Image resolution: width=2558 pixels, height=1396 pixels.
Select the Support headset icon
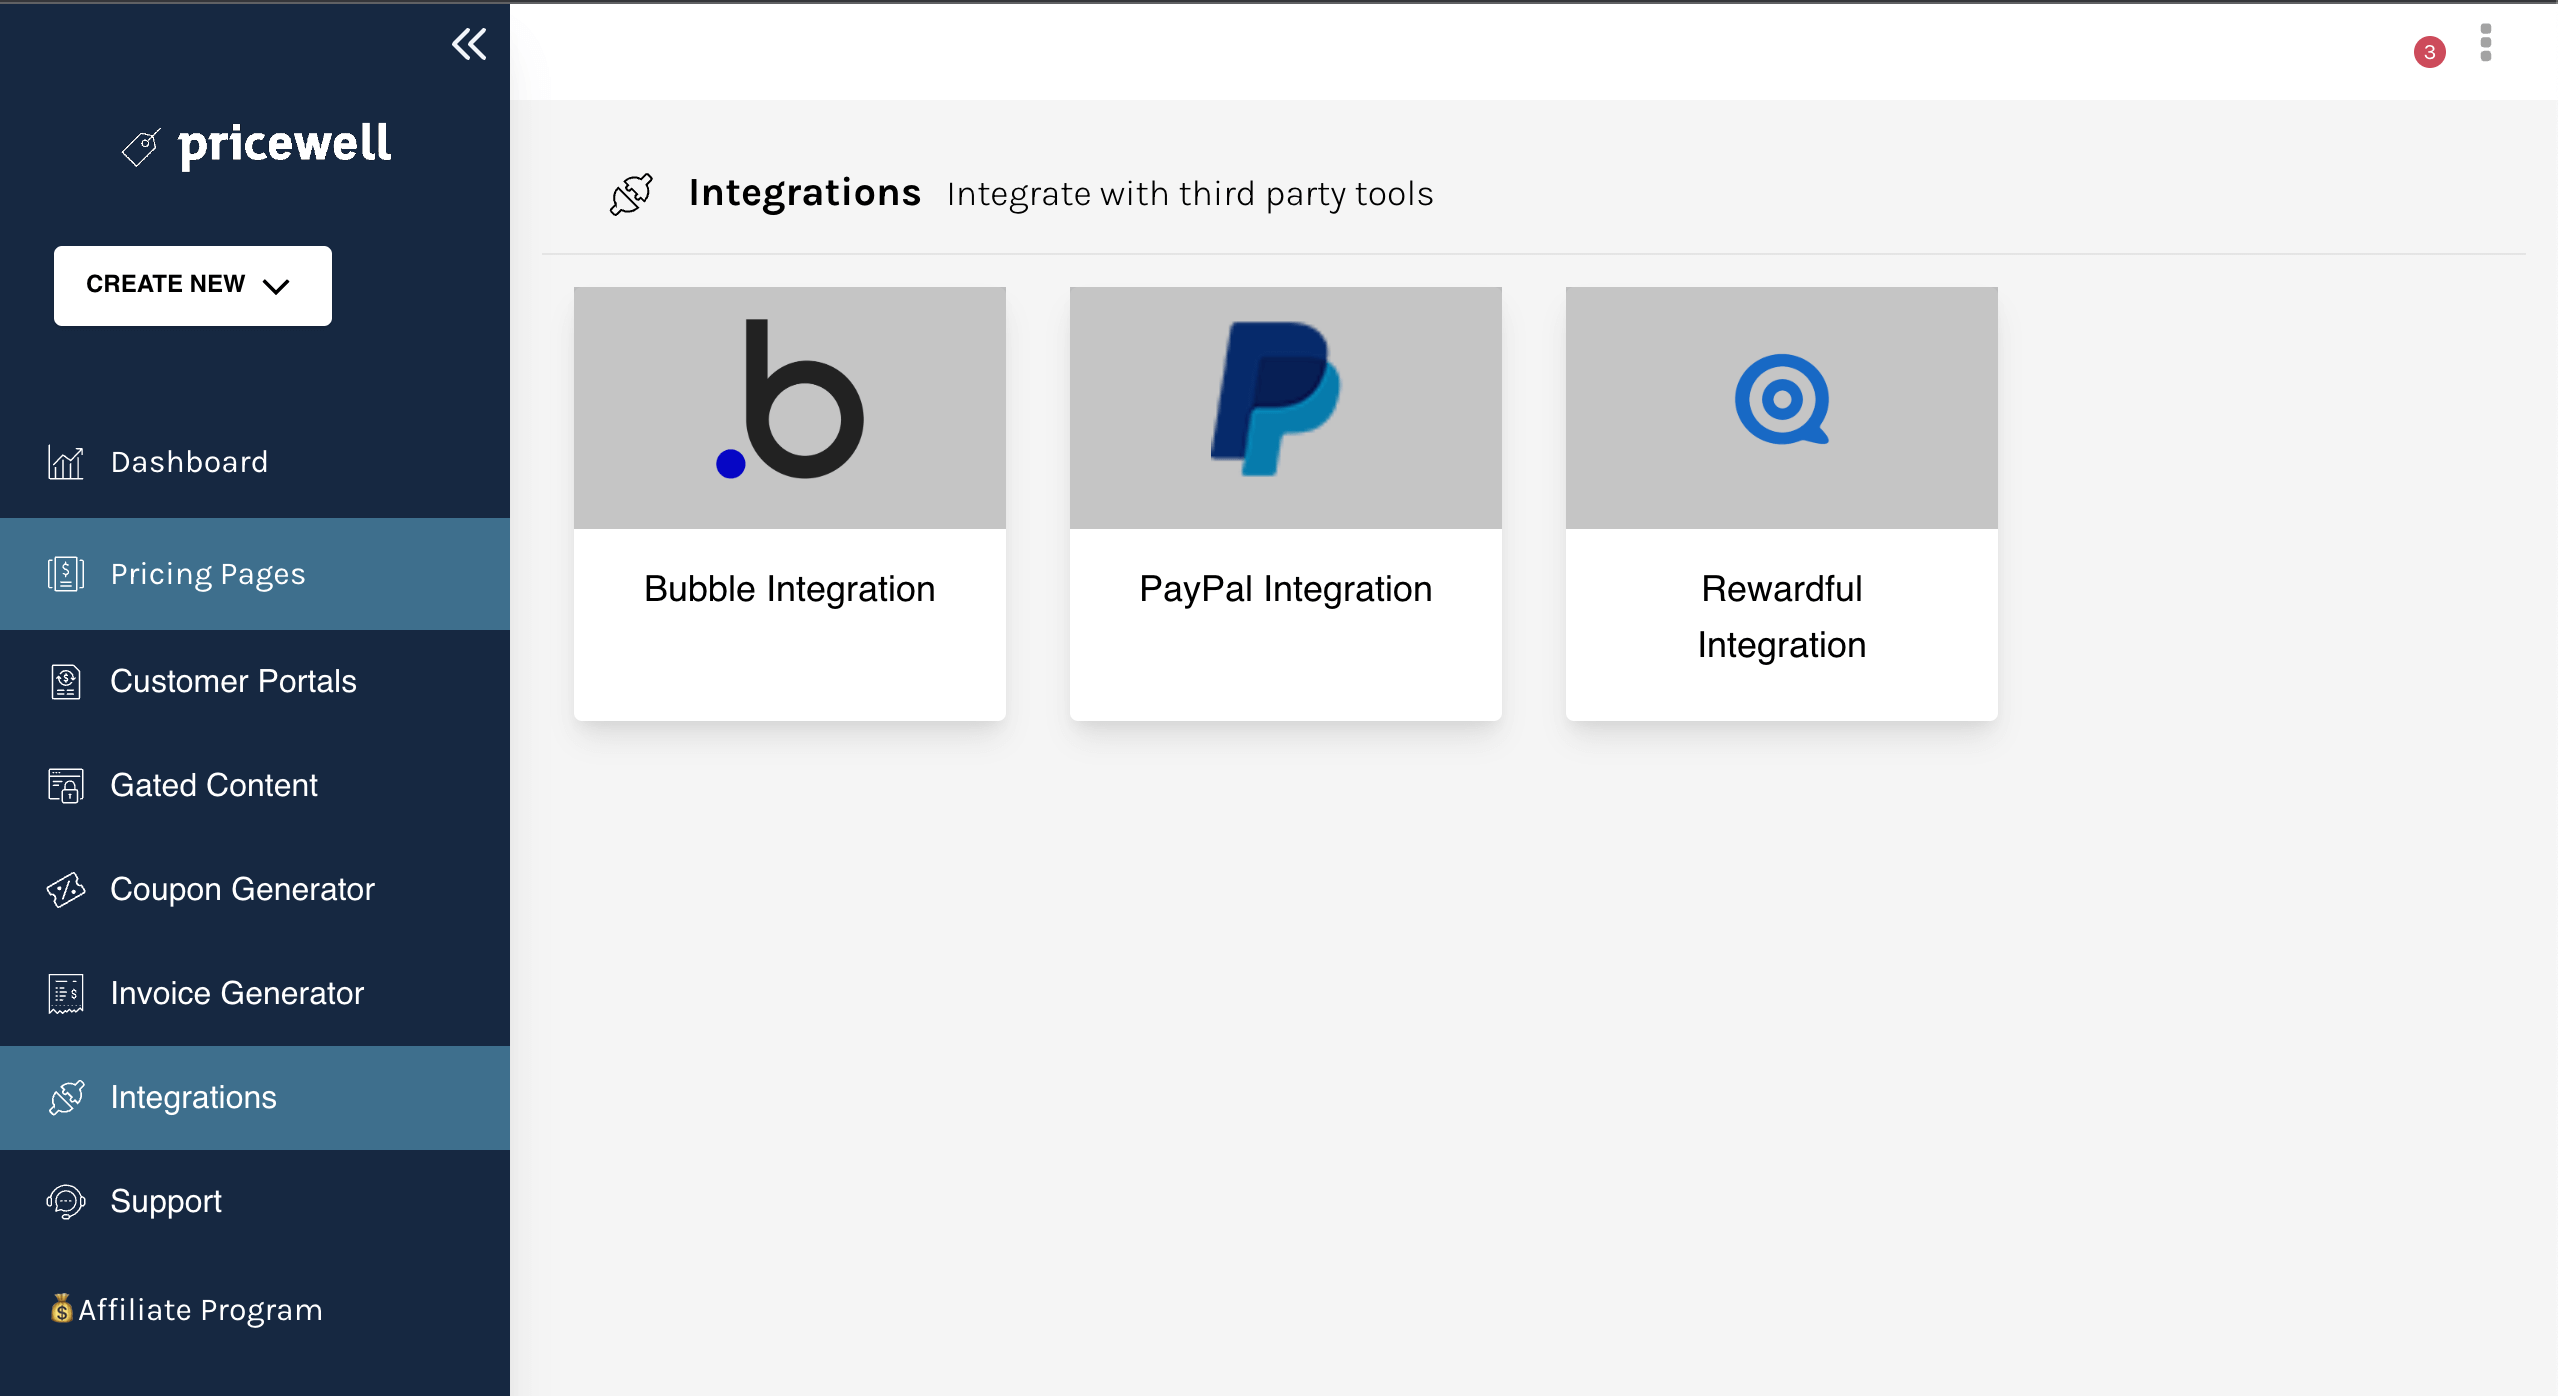65,1201
